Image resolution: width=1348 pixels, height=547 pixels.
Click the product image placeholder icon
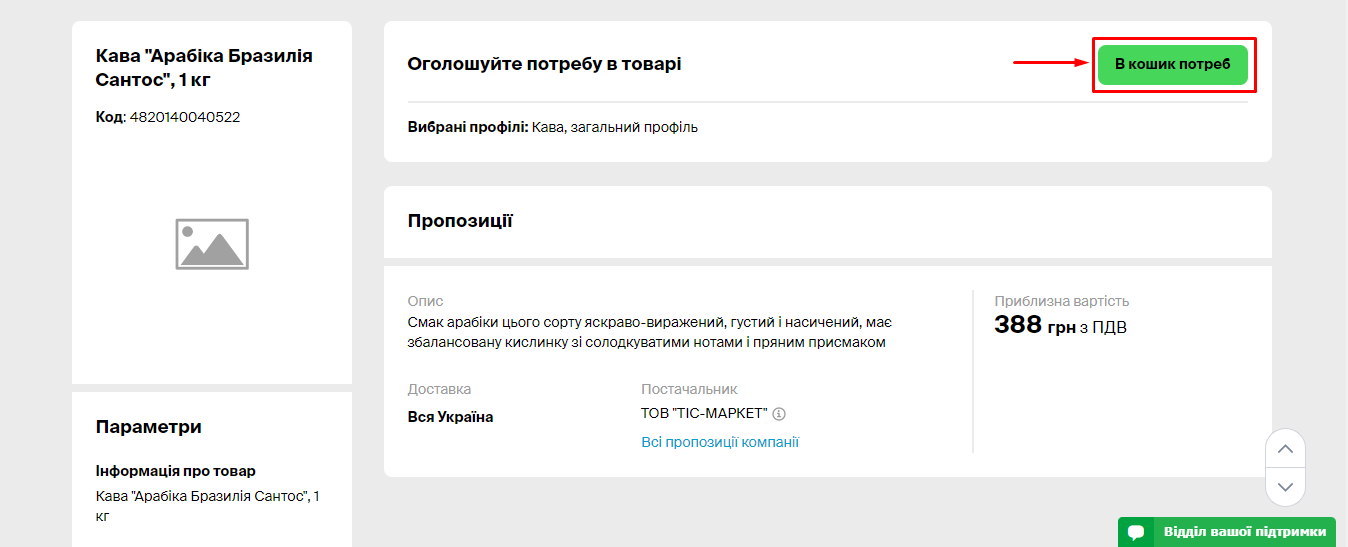point(212,245)
